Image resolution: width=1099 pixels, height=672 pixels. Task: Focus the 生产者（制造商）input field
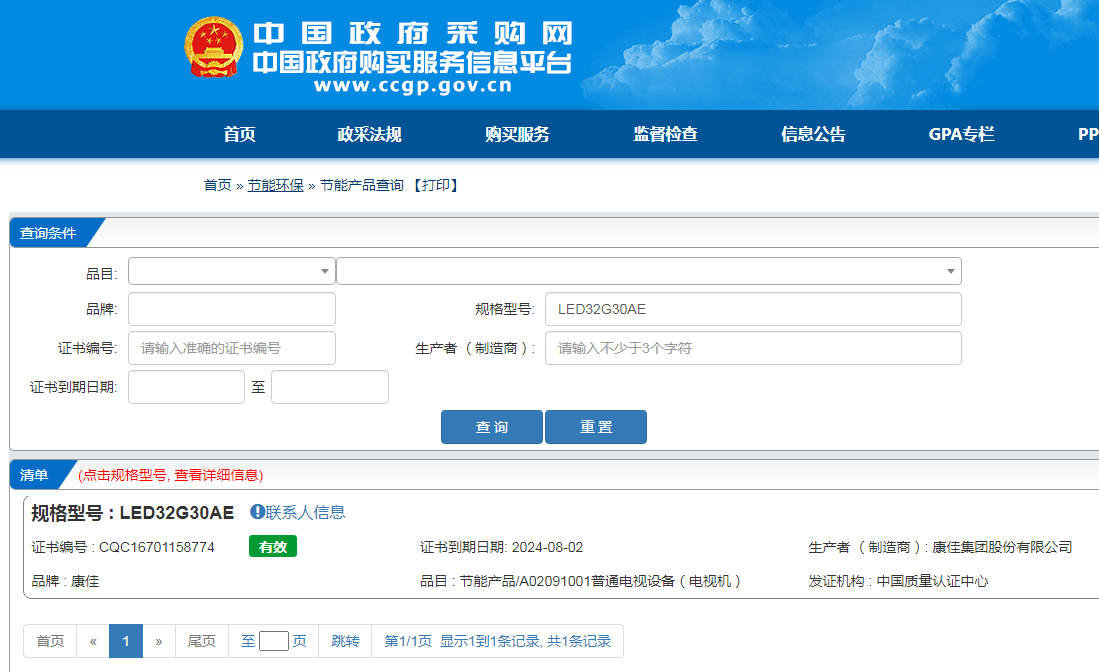click(x=753, y=348)
